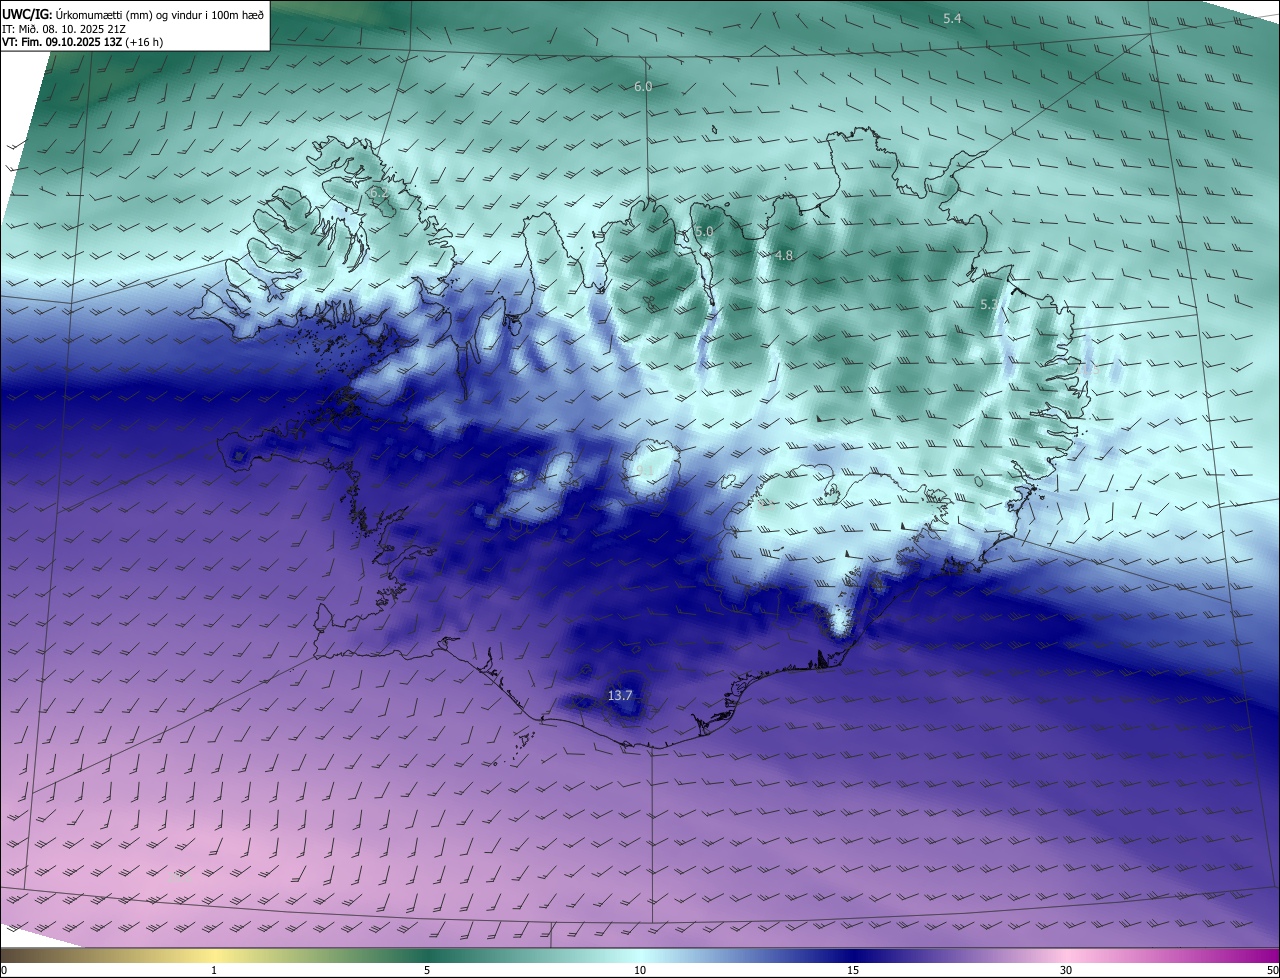
Task: Click the color scale tick label 50
Action: click(x=1272, y=970)
